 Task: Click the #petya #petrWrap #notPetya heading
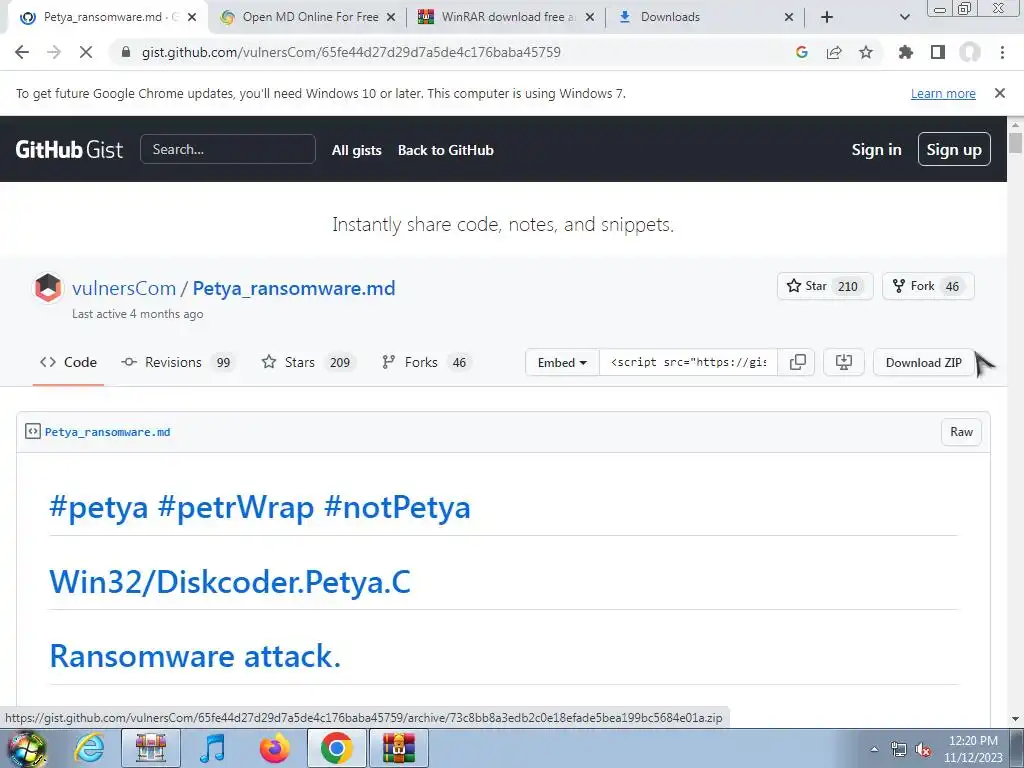pyautogui.click(x=260, y=507)
